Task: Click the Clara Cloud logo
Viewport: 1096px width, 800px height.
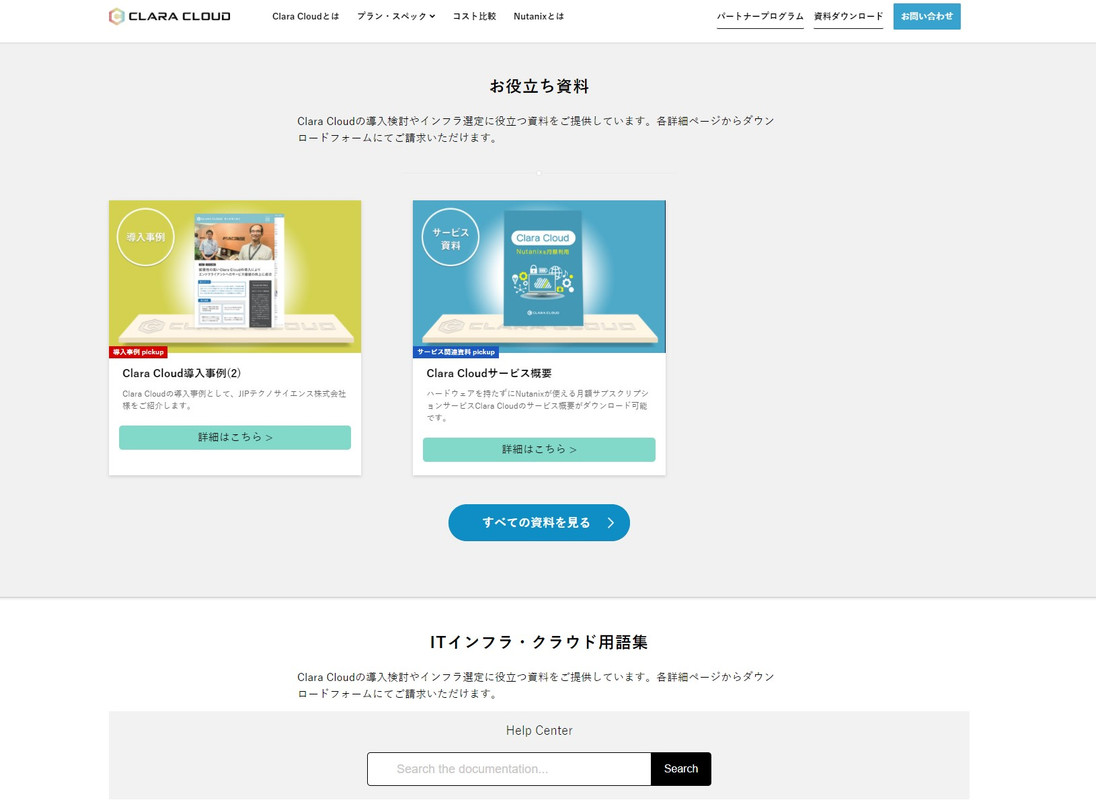Action: point(170,16)
